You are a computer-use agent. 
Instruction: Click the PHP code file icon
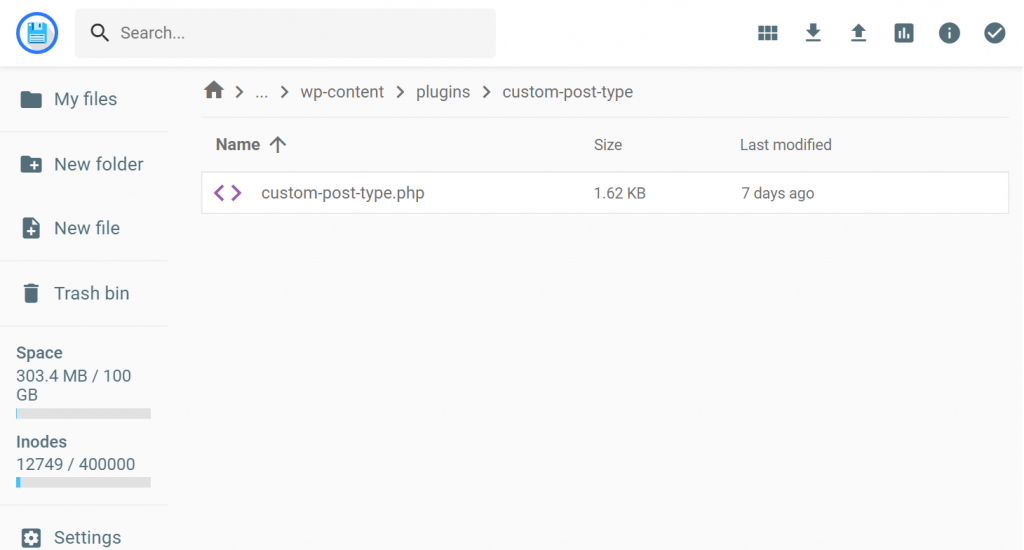coord(228,193)
